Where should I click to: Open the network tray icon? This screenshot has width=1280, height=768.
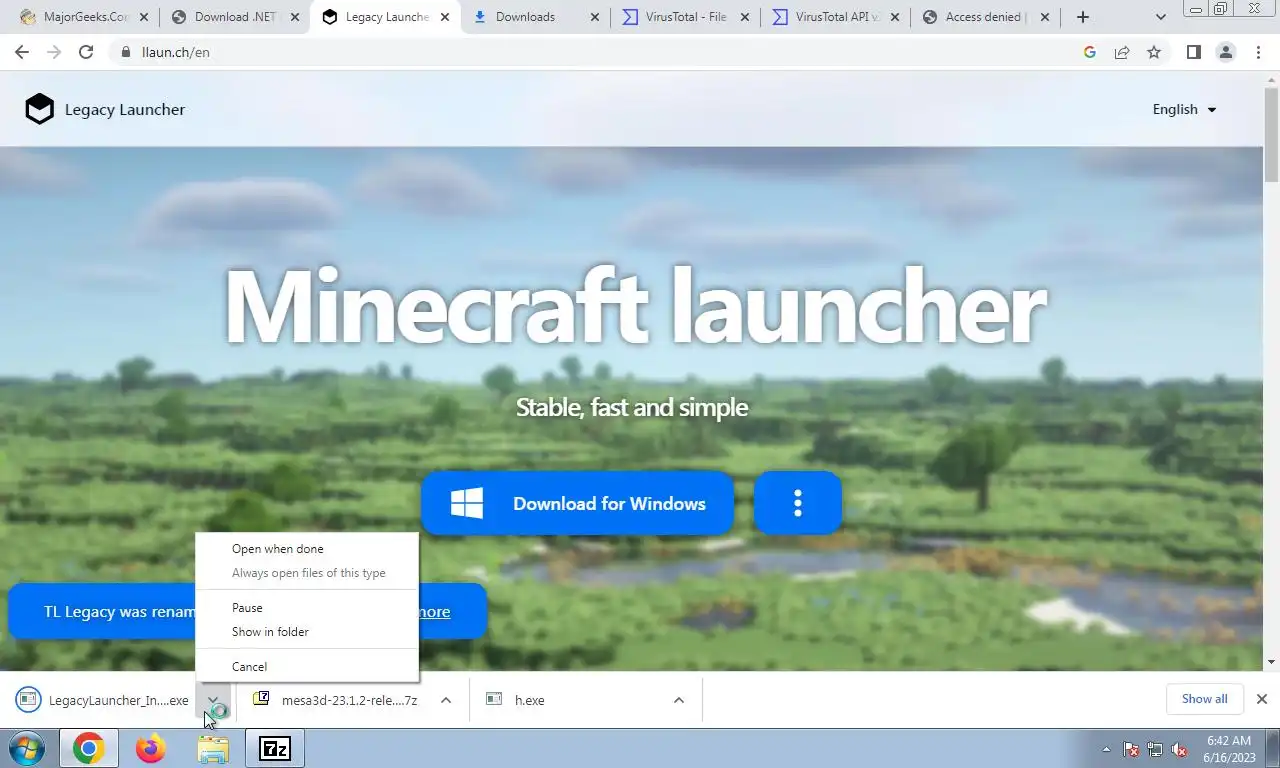pos(1155,748)
